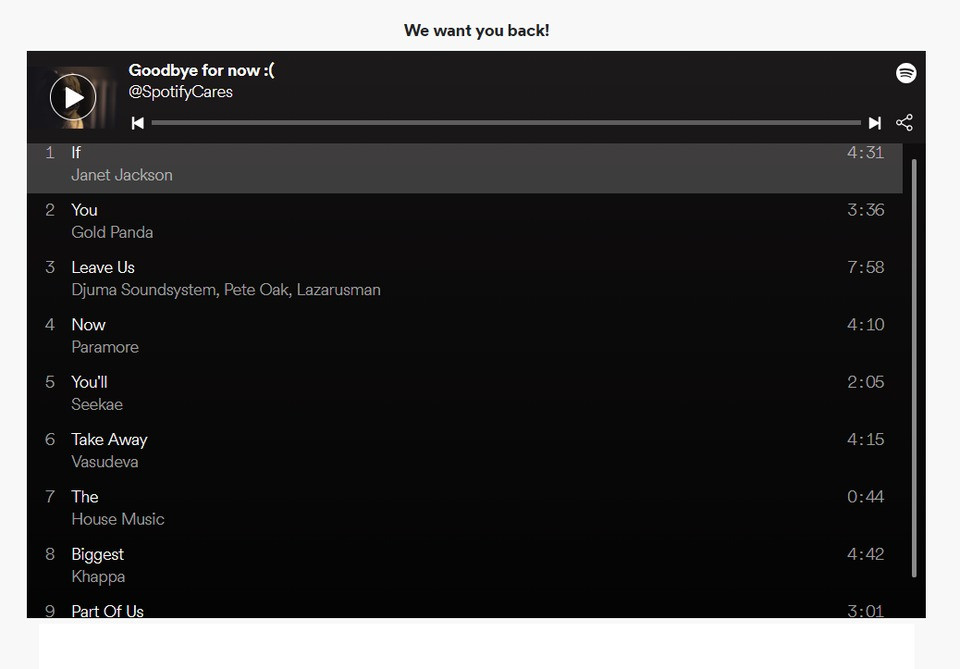This screenshot has width=960, height=669.
Task: Click the track list scrollbar
Action: pos(914,368)
